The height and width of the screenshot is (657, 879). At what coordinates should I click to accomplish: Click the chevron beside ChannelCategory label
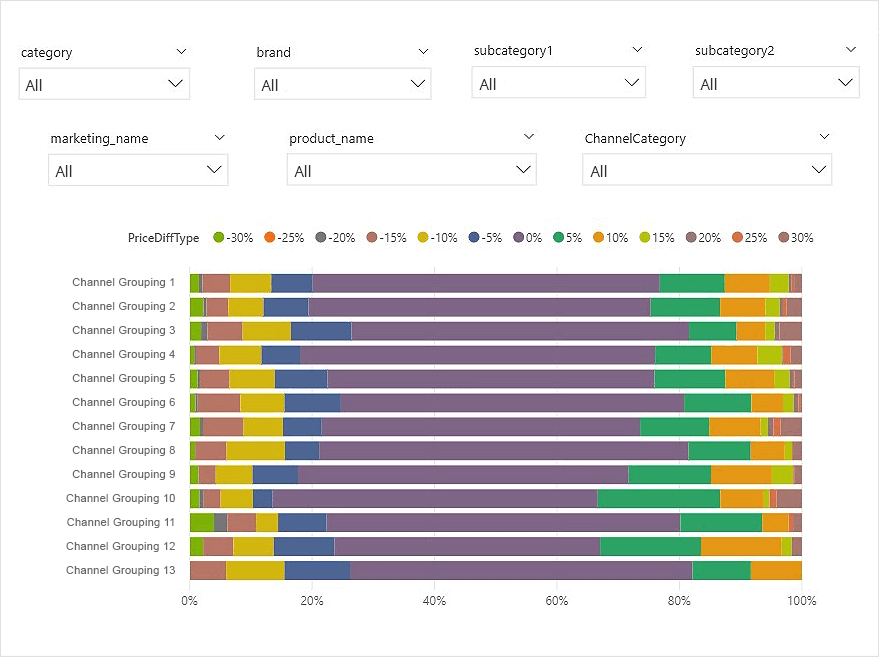point(824,137)
